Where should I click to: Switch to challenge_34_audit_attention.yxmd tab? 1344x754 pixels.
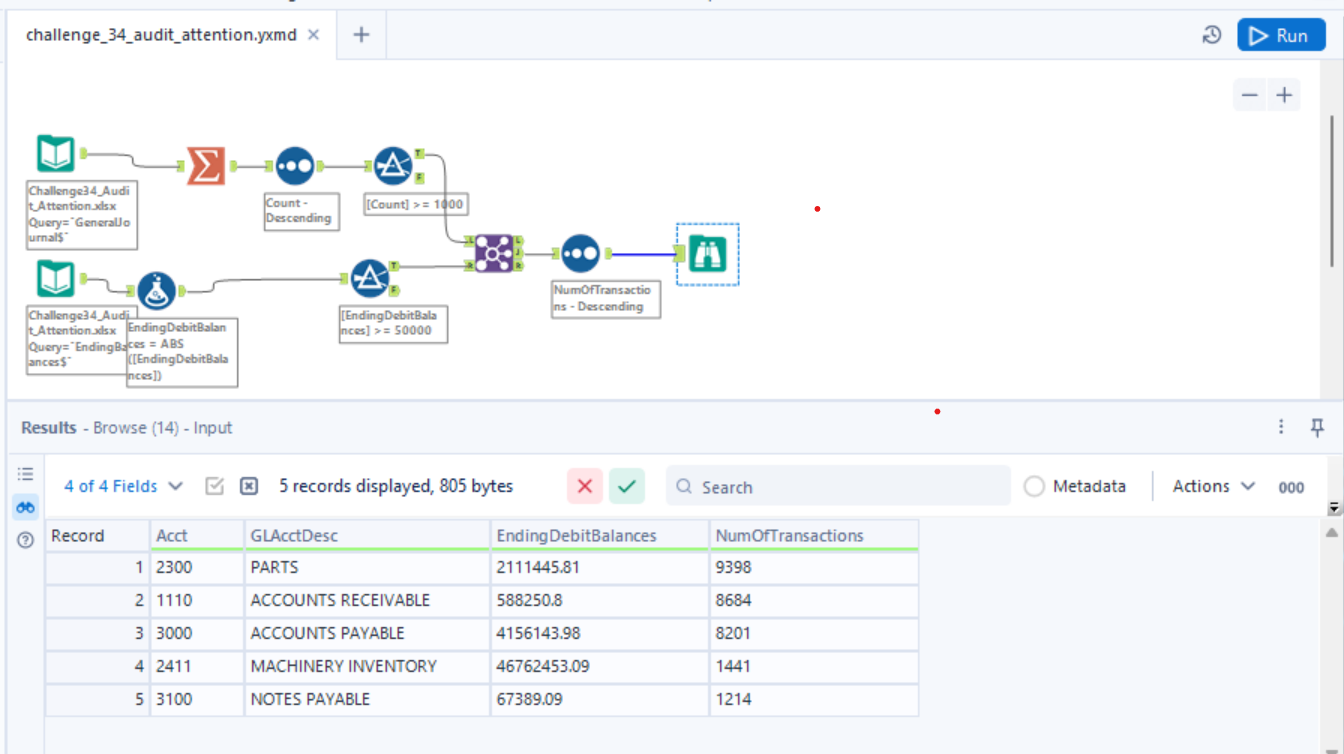pos(161,35)
